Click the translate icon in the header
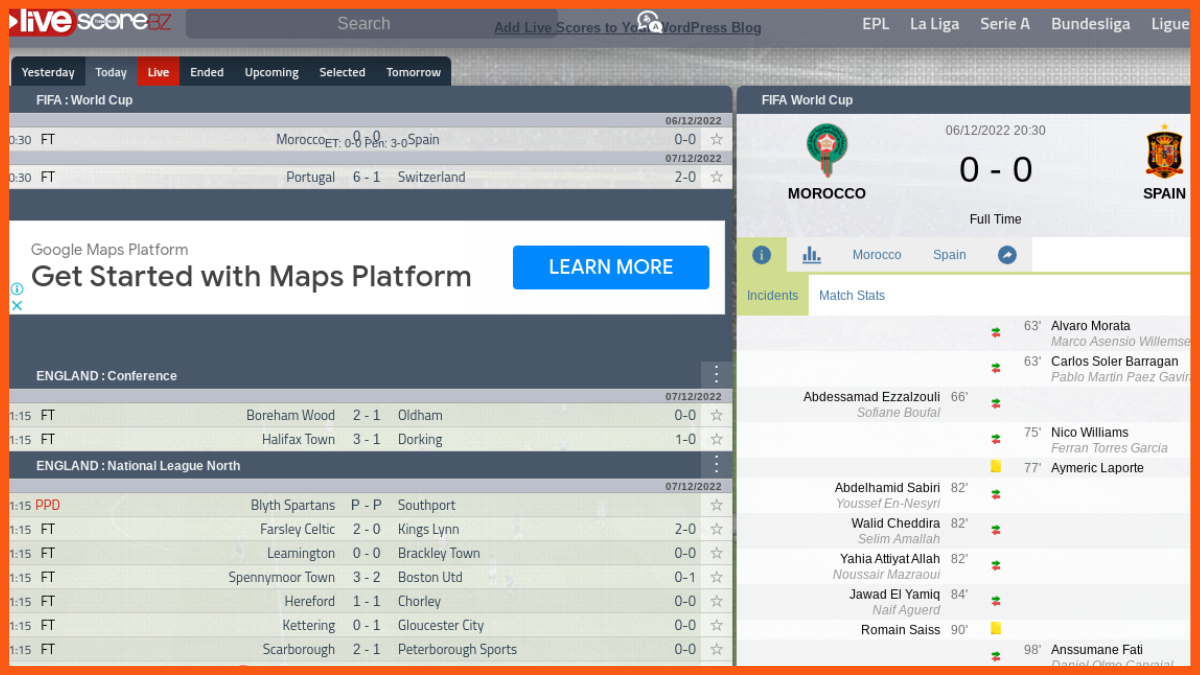 point(649,22)
